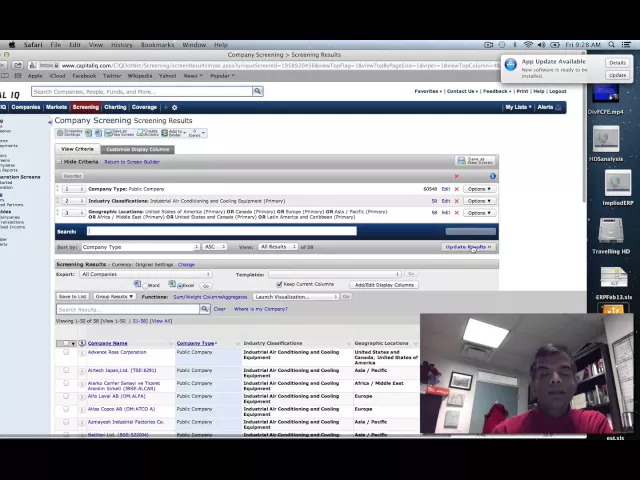Open the Markets tab
Viewport: 640px width, 480px height.
point(56,107)
